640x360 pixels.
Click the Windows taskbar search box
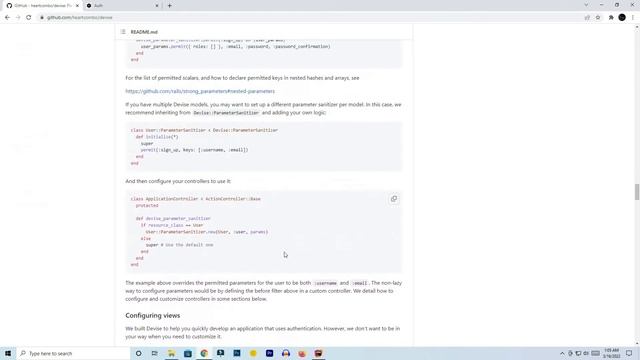73,353
